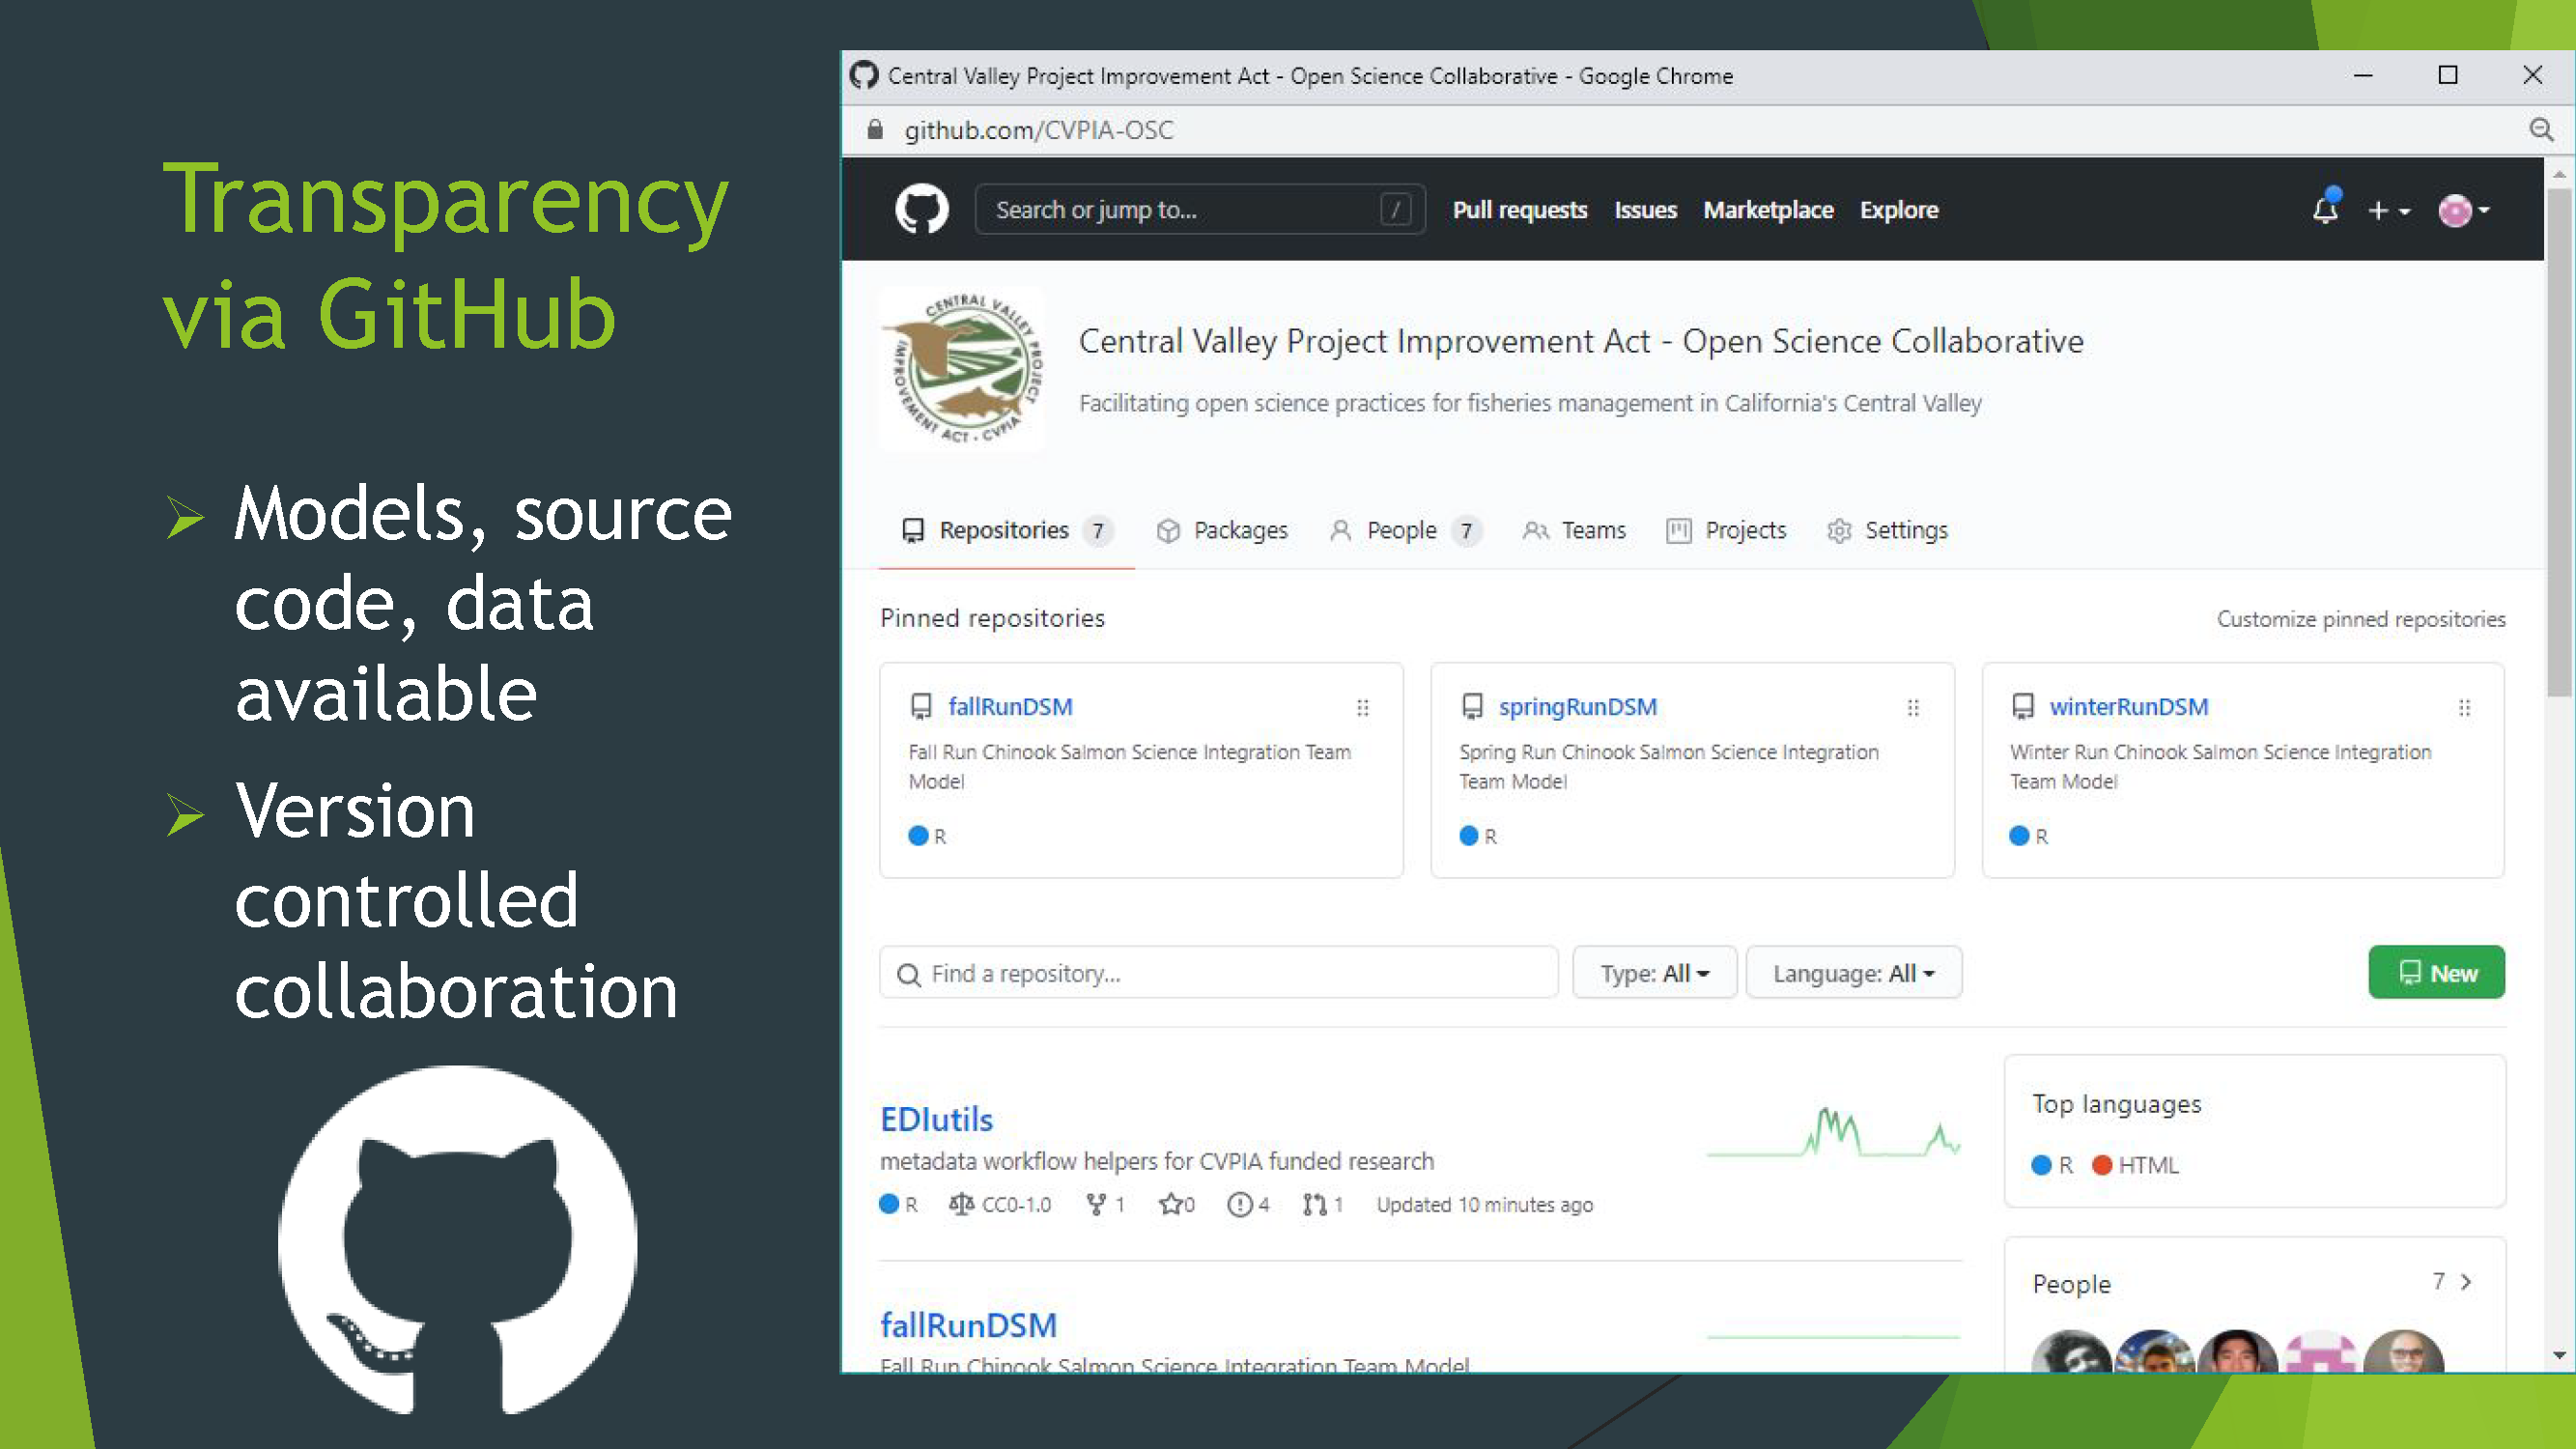The width and height of the screenshot is (2576, 1449).
Task: Expand the Type: All dropdown
Action: [1654, 972]
